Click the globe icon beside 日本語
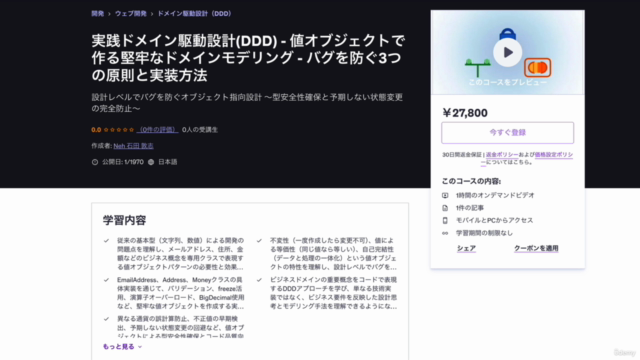Screen dimensions: 640x360 tap(151, 162)
